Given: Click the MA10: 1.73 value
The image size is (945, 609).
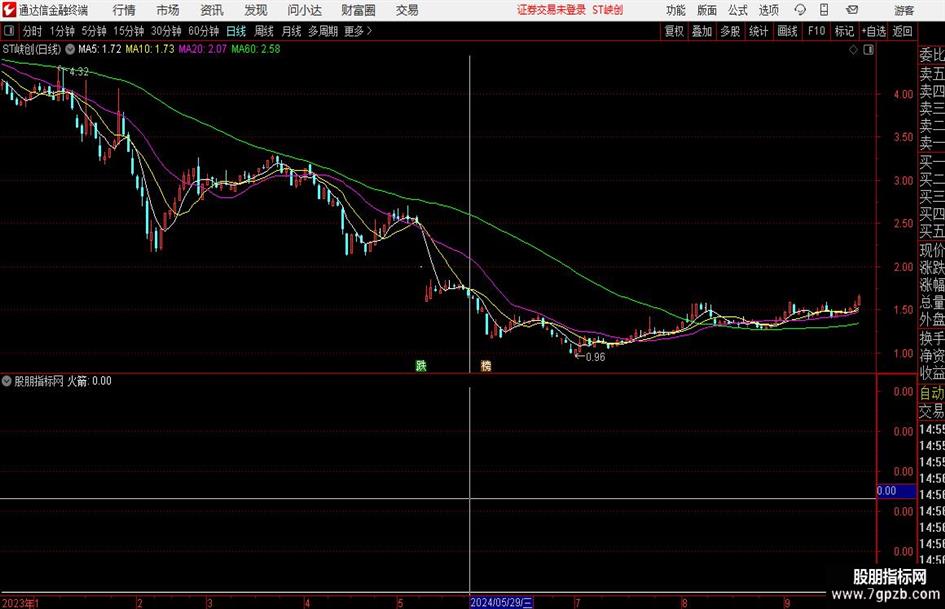Looking at the screenshot, I should [149, 49].
